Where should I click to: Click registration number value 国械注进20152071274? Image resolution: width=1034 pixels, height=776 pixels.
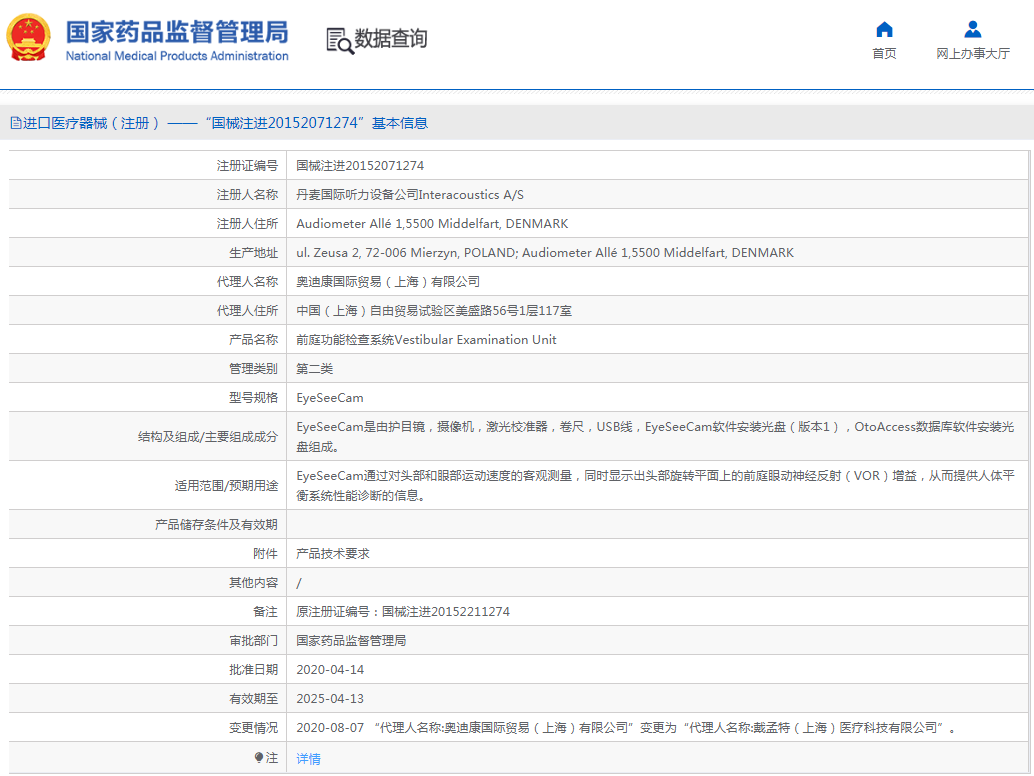point(360,166)
